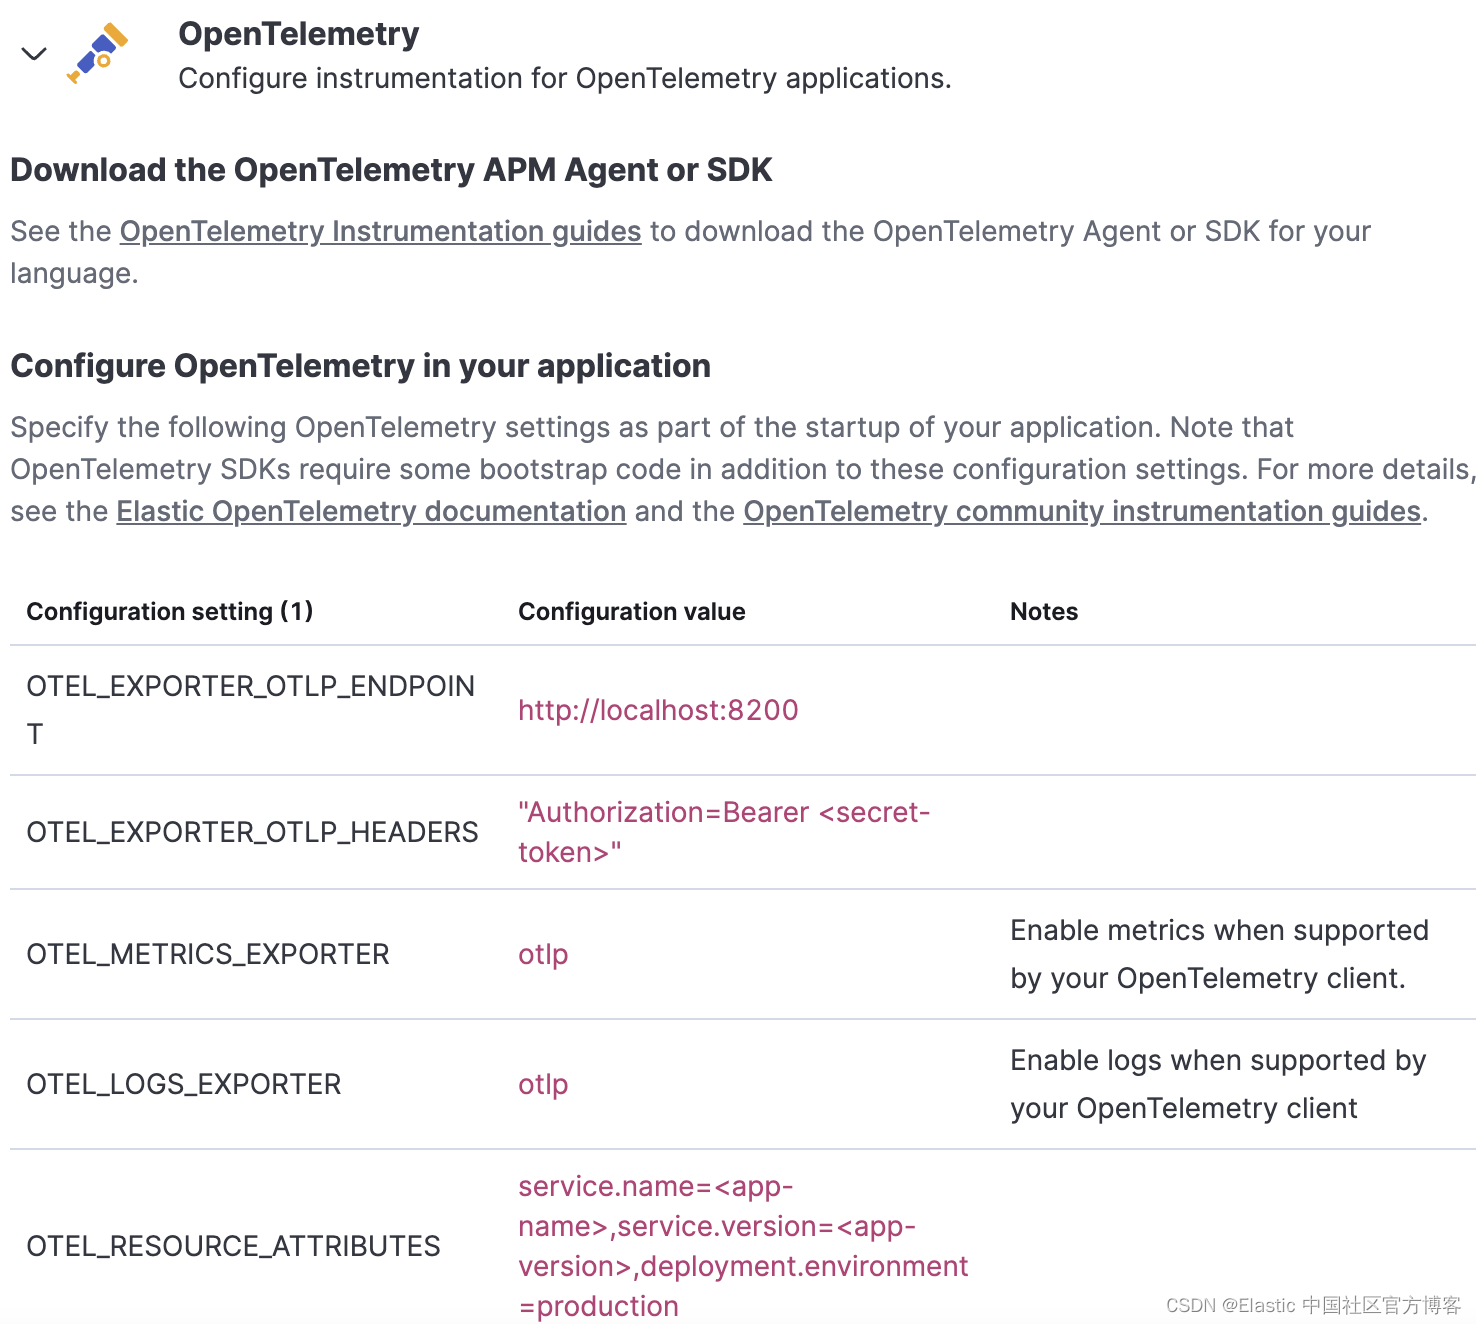Select the OTEL_METRICS_EXPORTER setting cell
The height and width of the screenshot is (1324, 1476).
[x=208, y=954]
